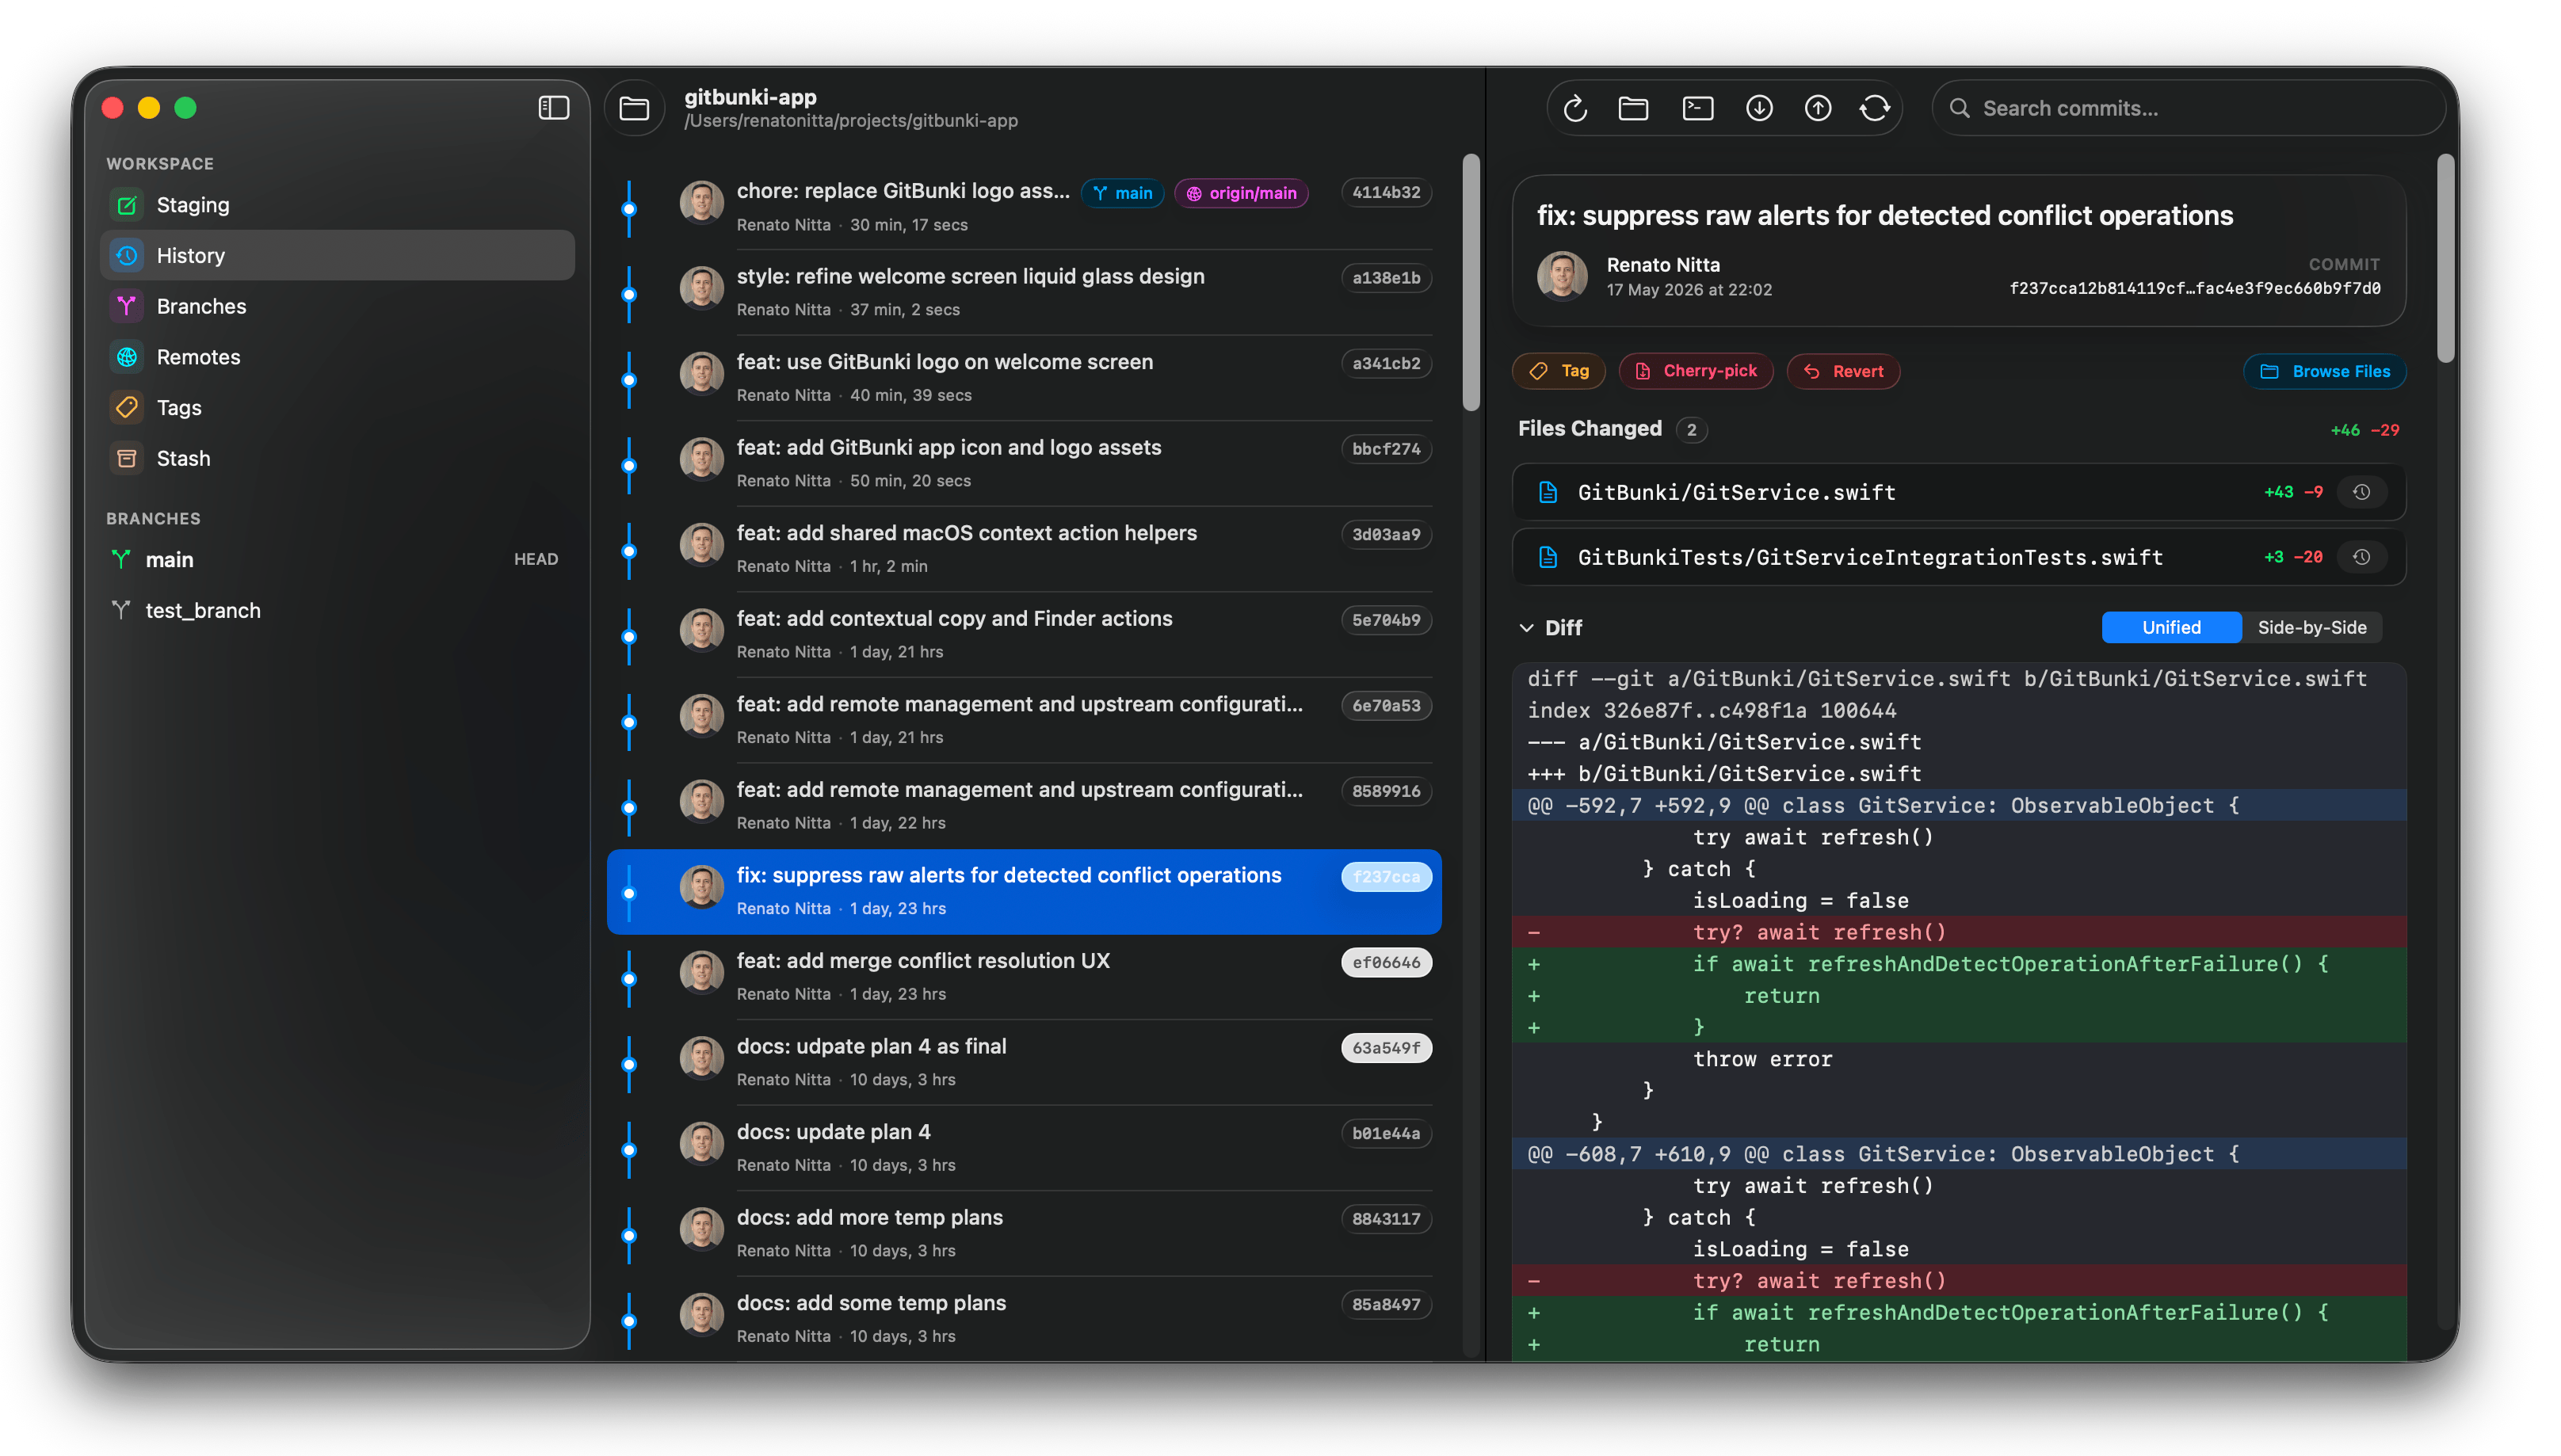Select commit 'feat: add shared macOS context action helpers'
Viewport: 2561px width, 1456px height.
(x=1024, y=549)
